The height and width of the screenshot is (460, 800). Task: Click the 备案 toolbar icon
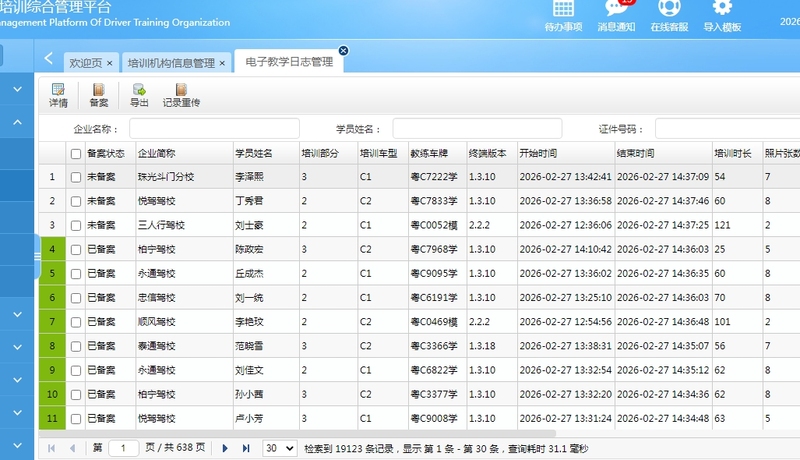point(98,90)
